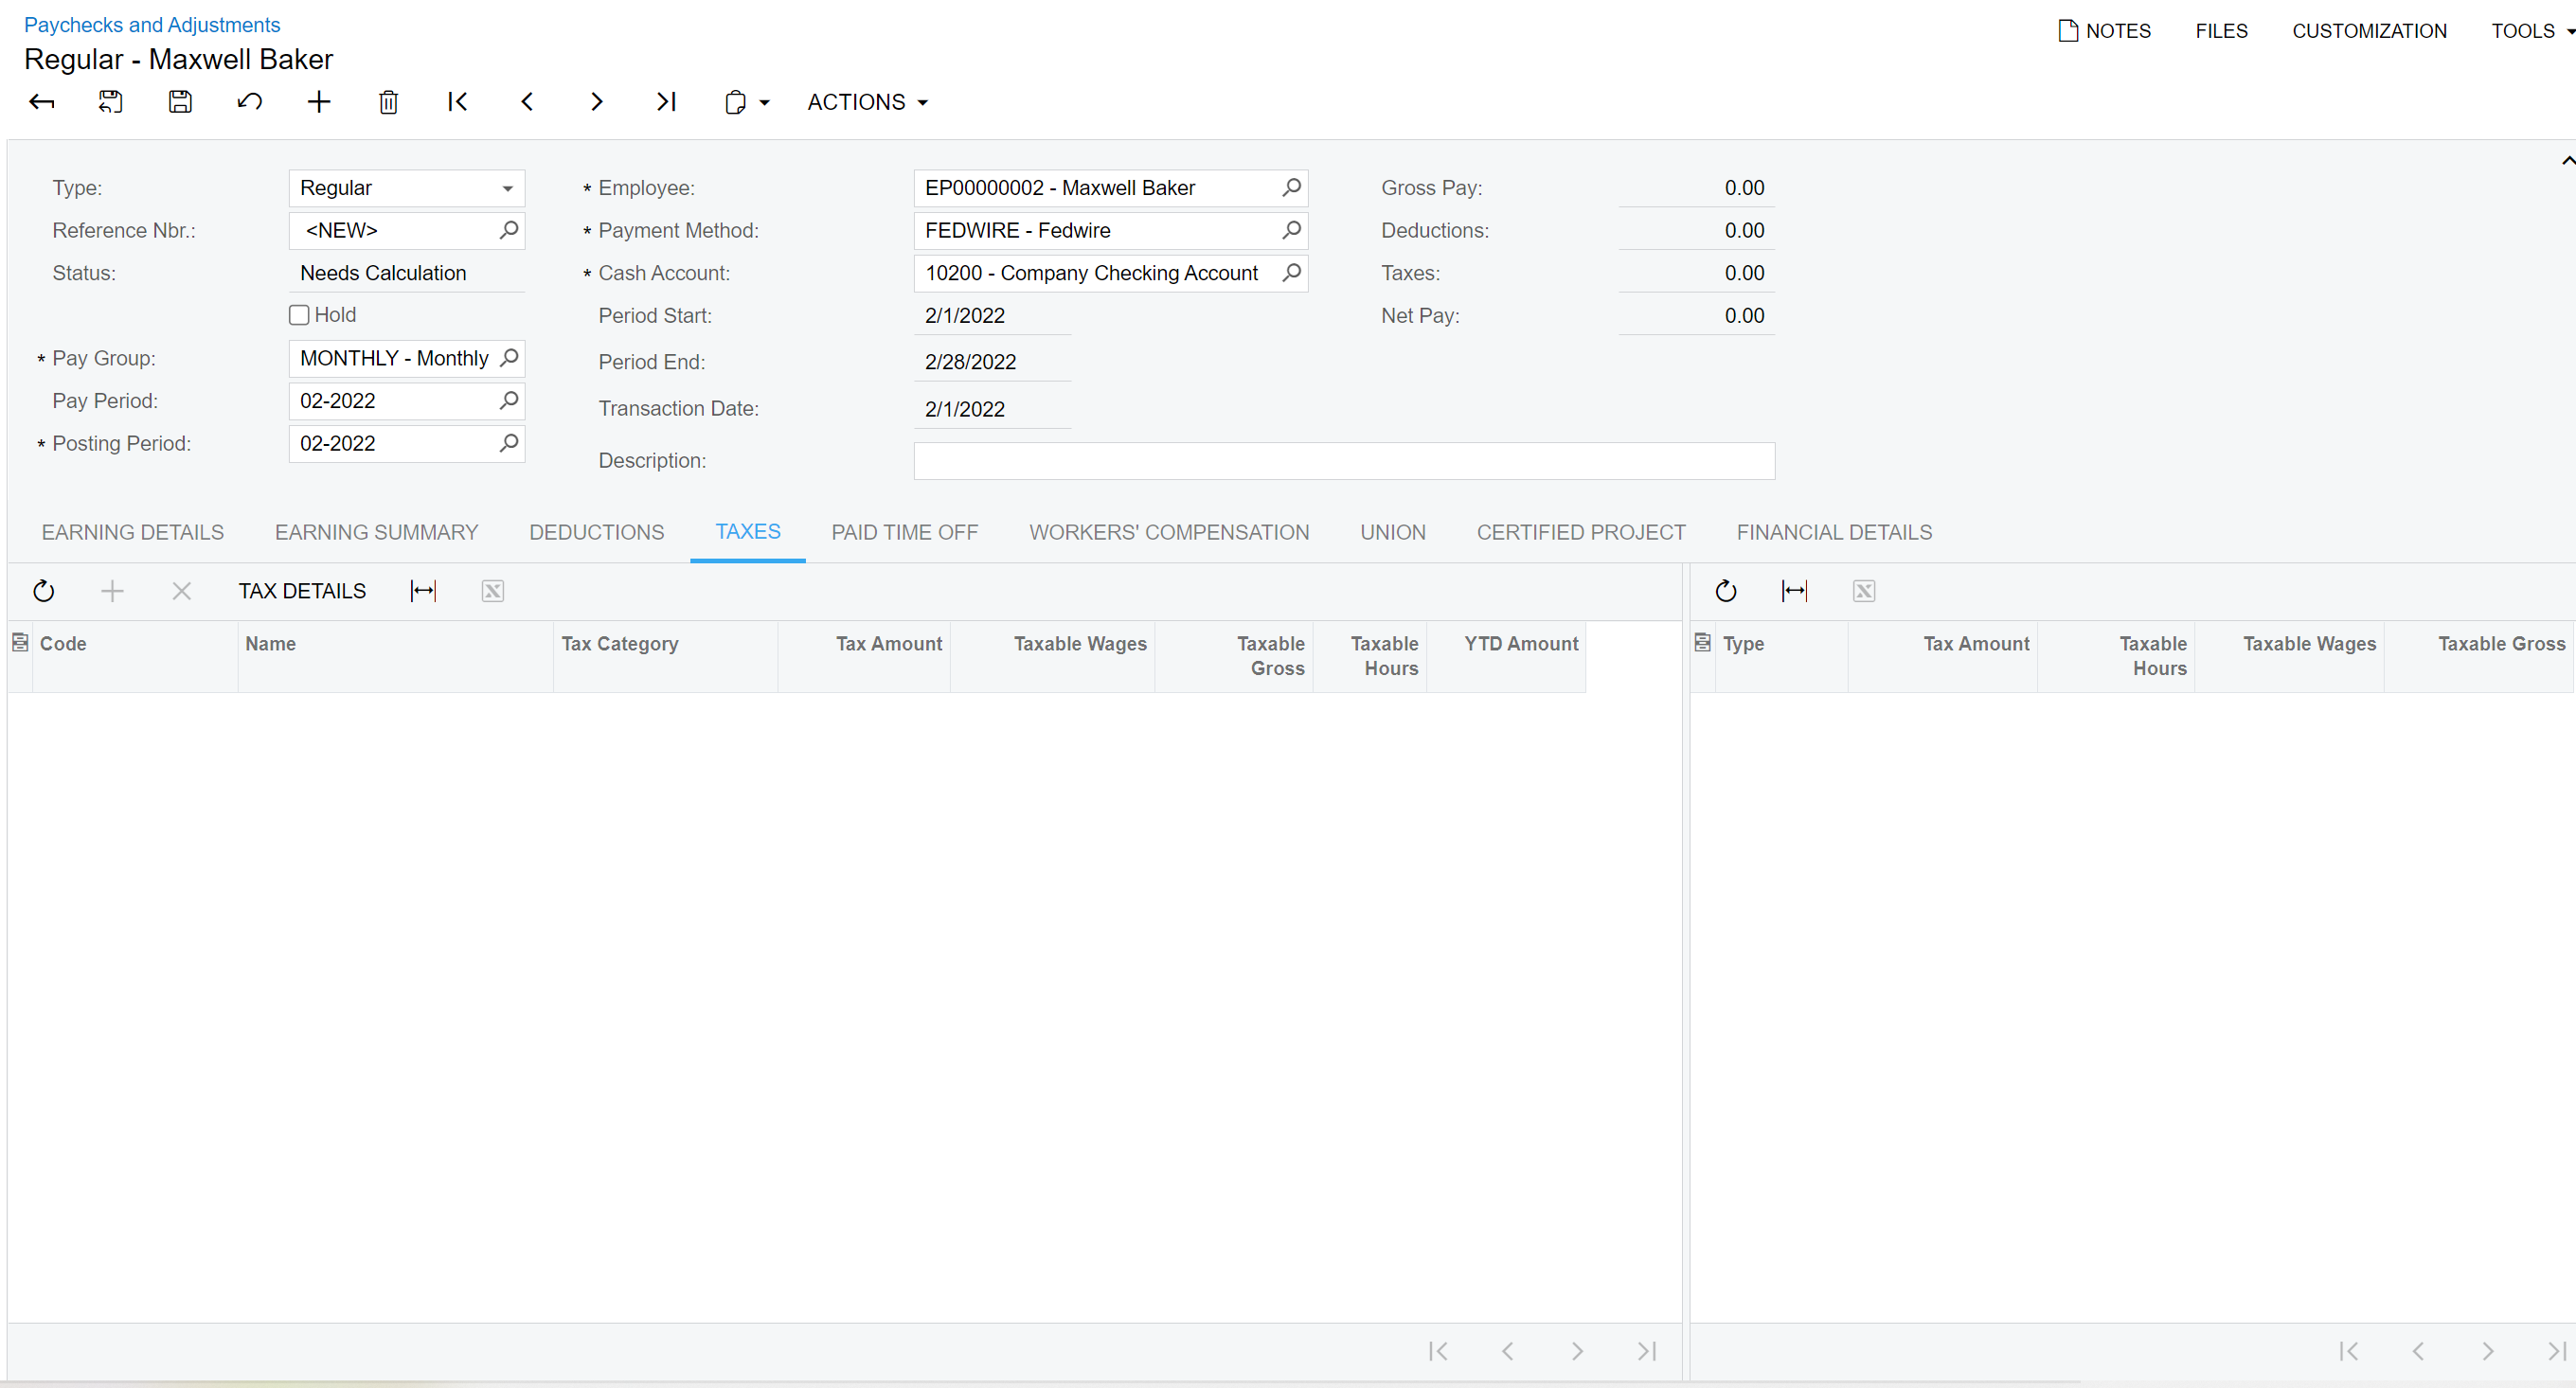This screenshot has height=1388, width=2576.
Task: Add a row in the taxes grid
Action: click(112, 591)
